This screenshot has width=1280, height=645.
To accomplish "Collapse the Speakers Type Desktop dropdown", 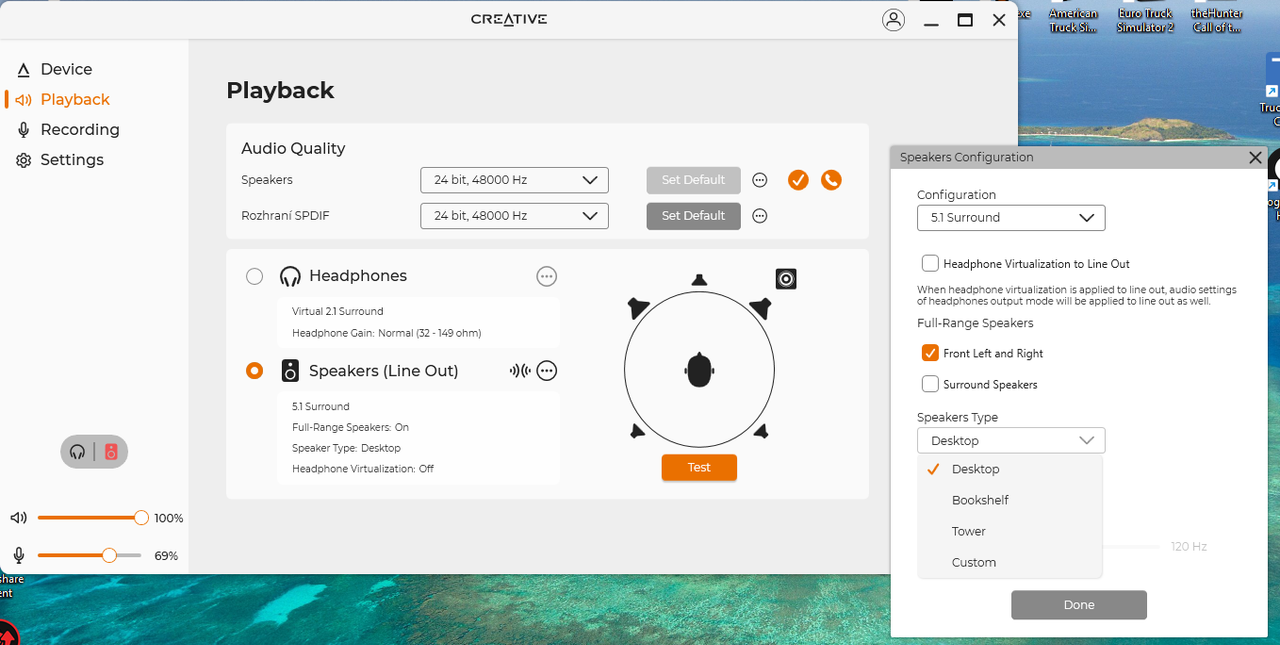I will coord(1011,440).
